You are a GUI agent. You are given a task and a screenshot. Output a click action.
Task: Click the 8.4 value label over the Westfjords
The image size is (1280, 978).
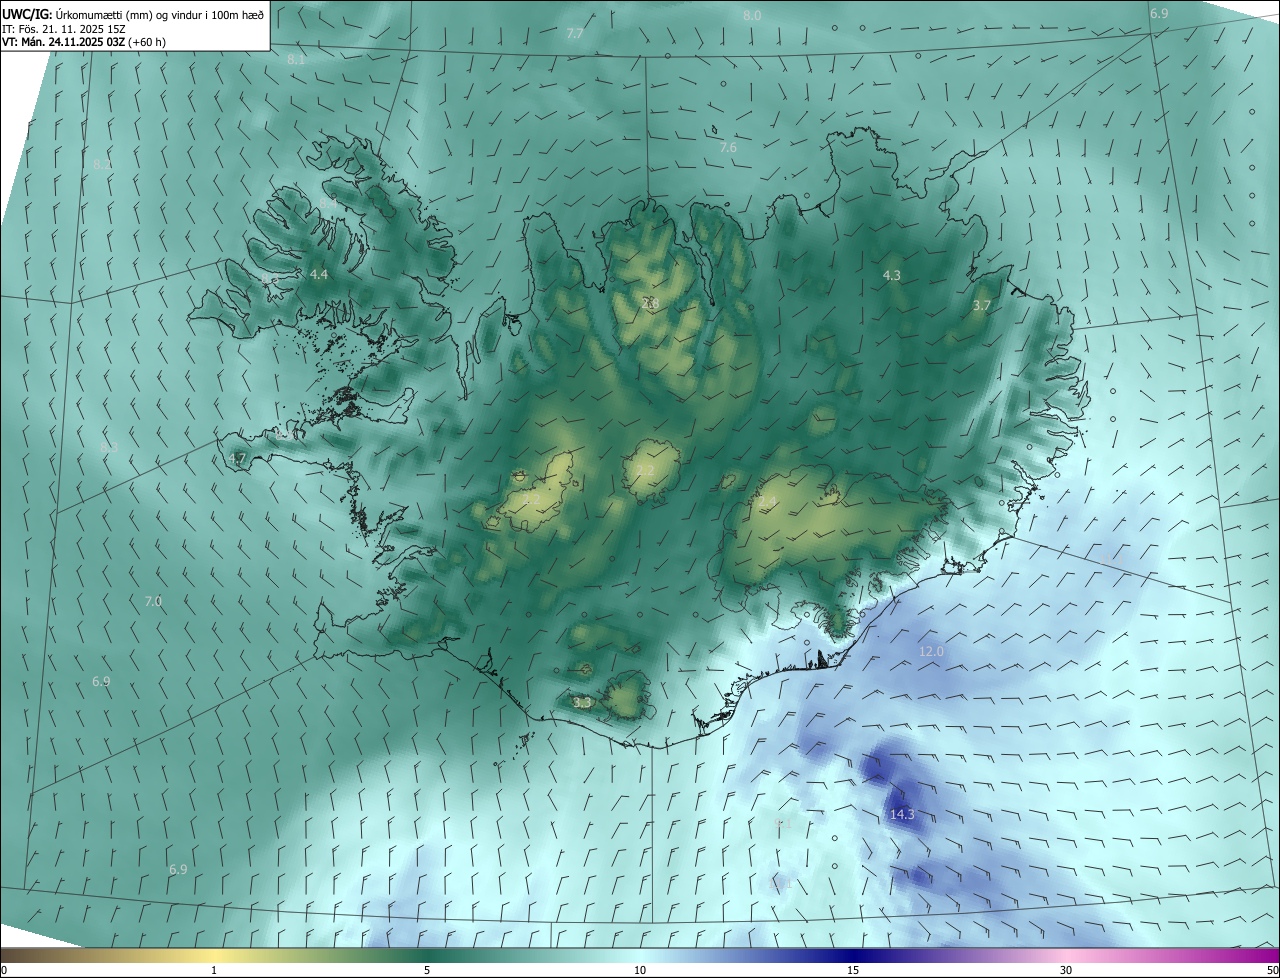[328, 203]
